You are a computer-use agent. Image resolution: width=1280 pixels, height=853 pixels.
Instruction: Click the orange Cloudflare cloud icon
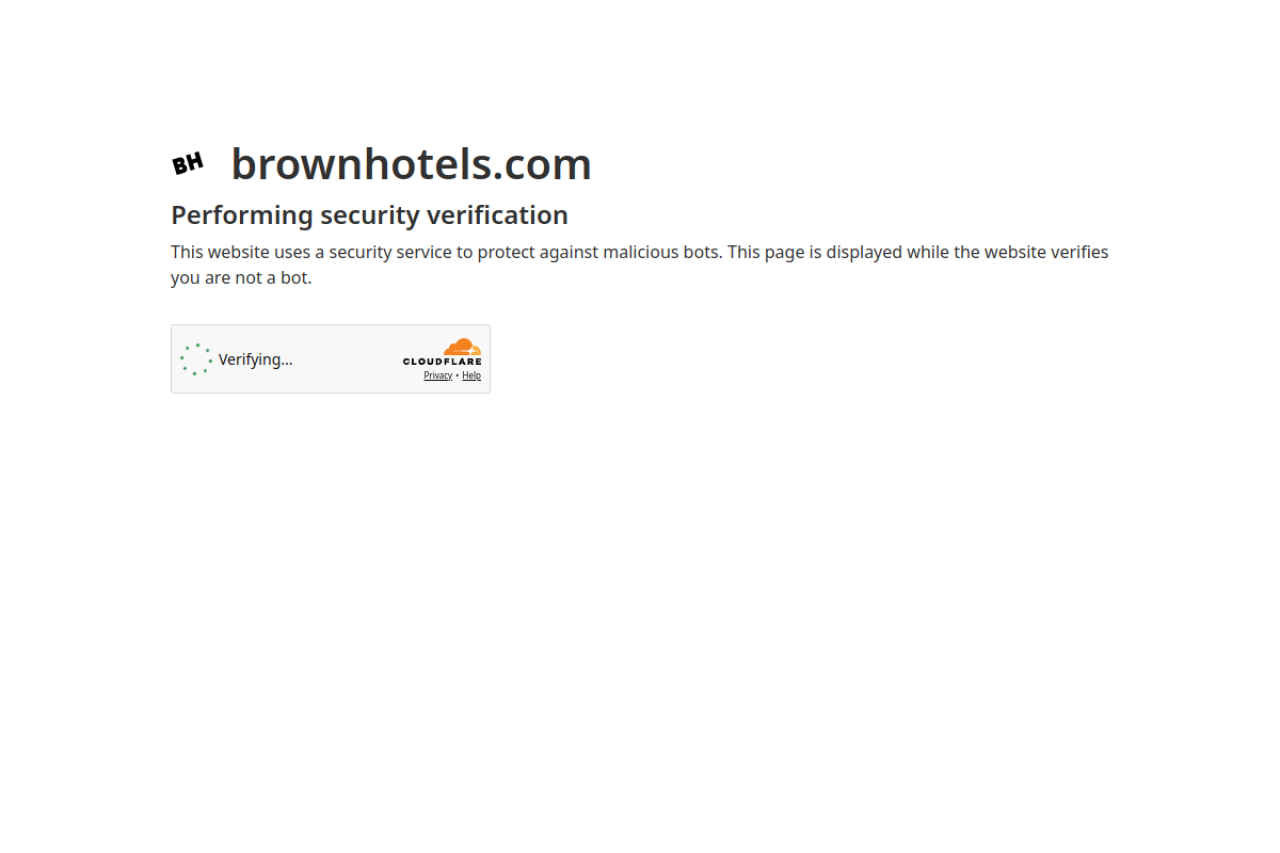462,347
